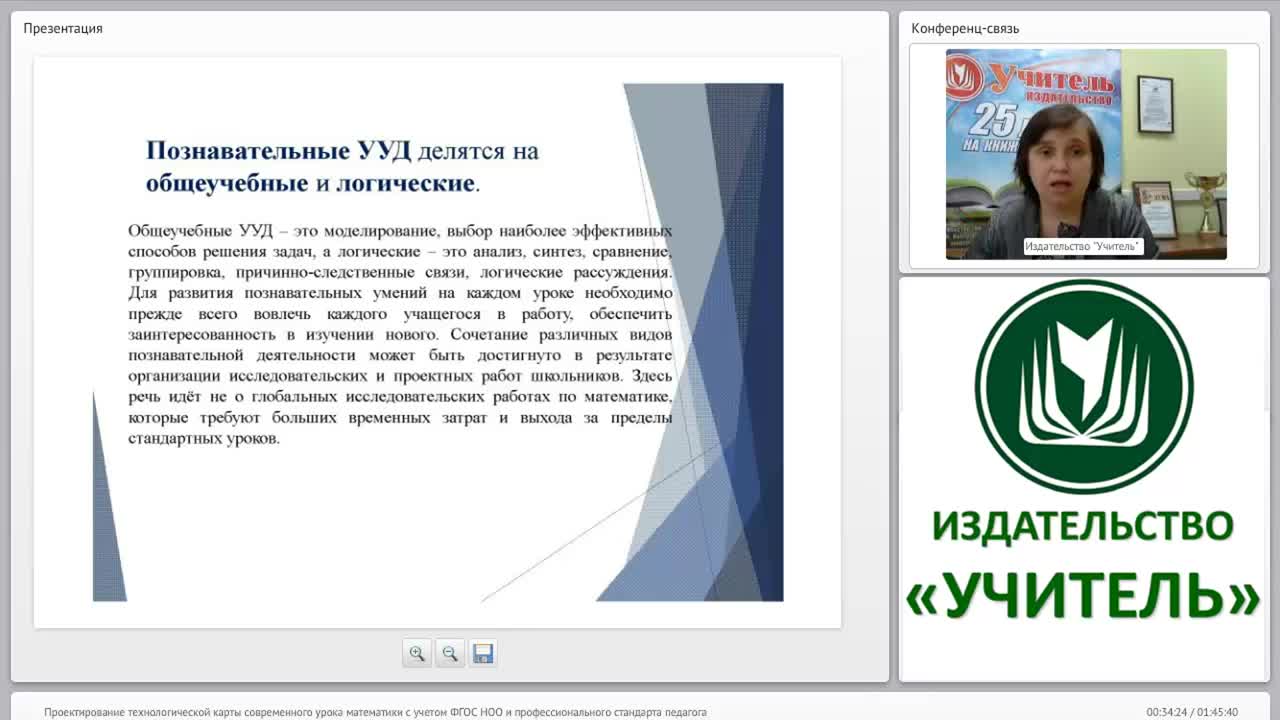
Task: Zoom out of the presentation slide
Action: click(450, 653)
